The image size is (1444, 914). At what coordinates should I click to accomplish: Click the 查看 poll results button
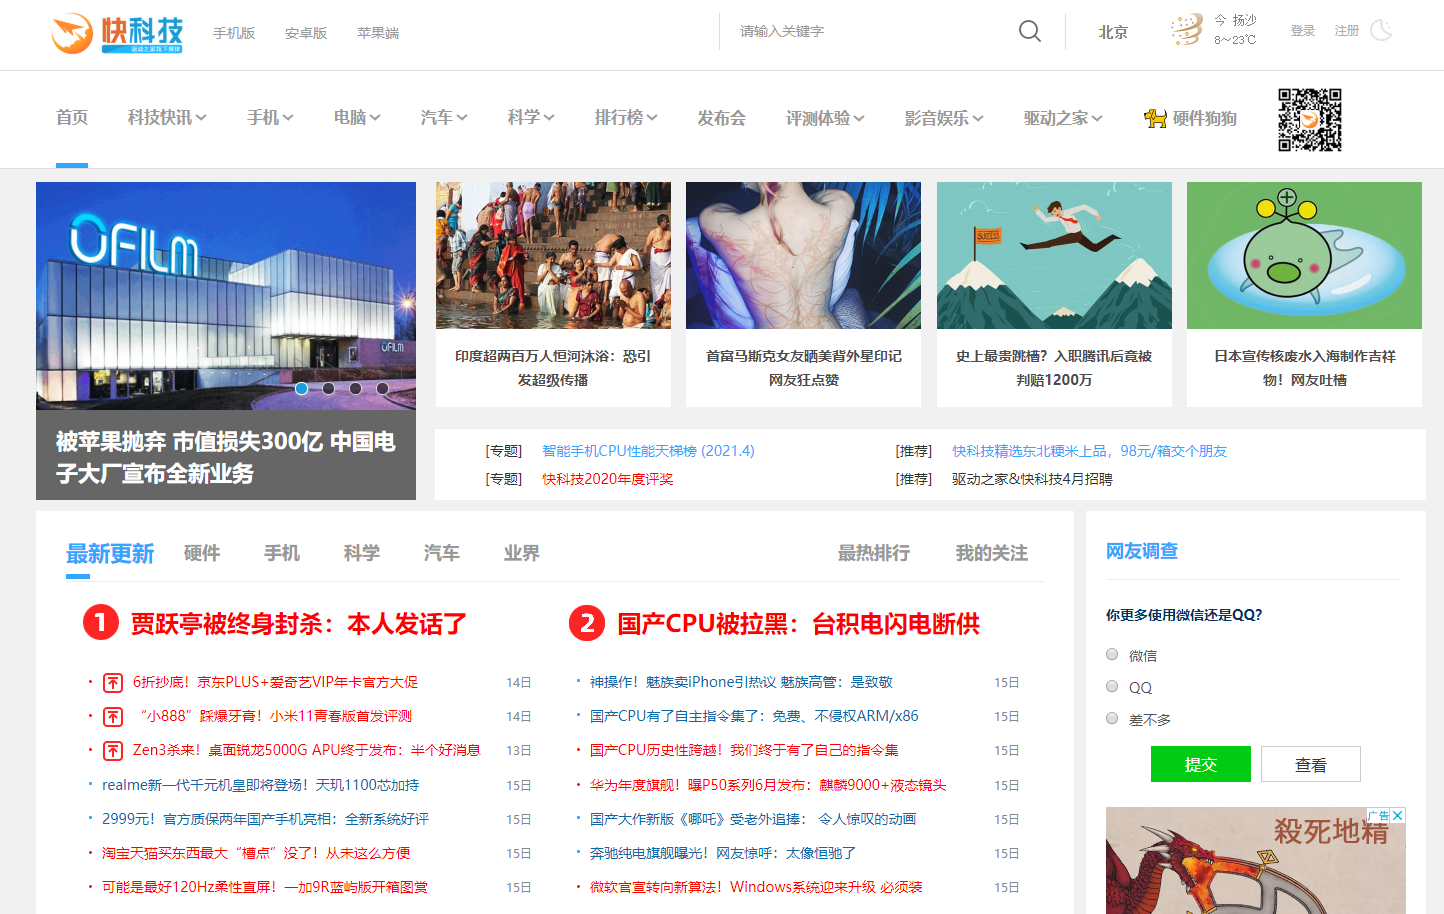[x=1311, y=764]
